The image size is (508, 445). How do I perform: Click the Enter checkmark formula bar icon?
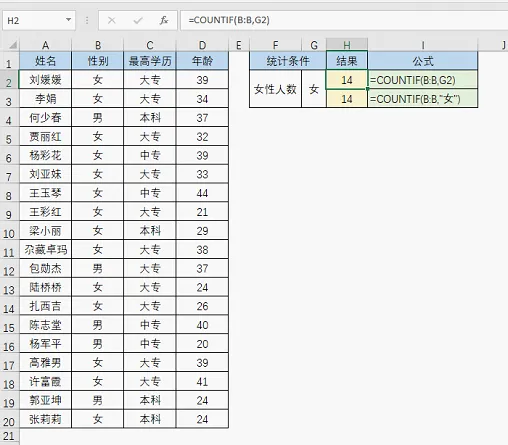tap(138, 21)
